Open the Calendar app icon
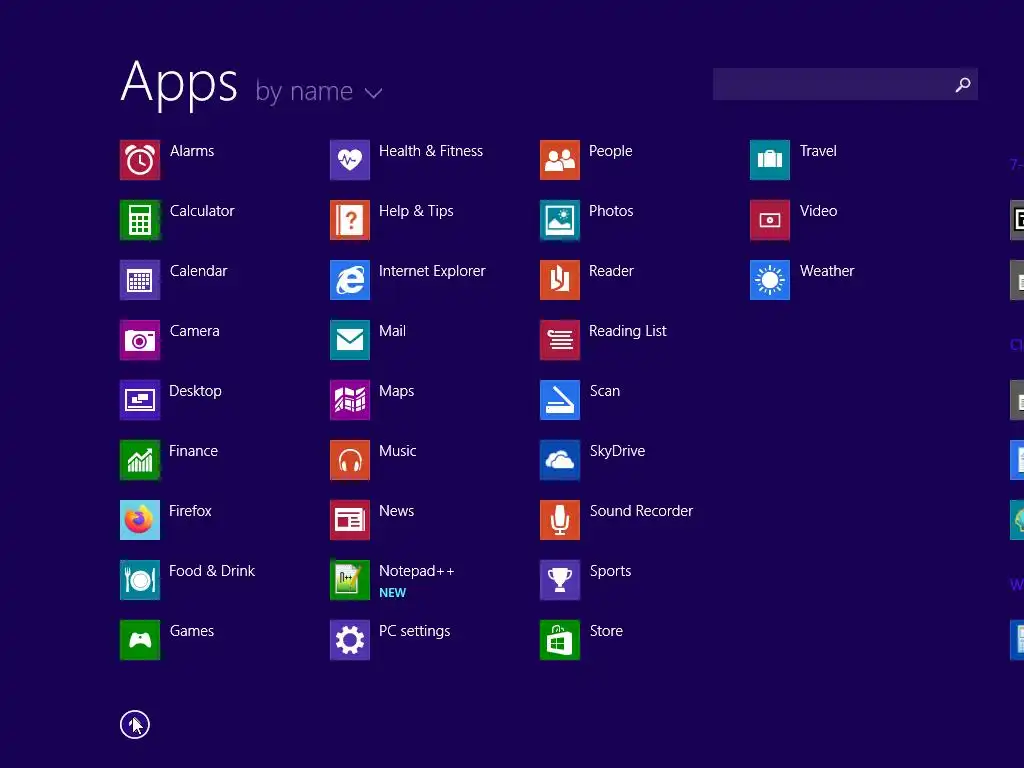This screenshot has width=1024, height=768. pyautogui.click(x=140, y=280)
